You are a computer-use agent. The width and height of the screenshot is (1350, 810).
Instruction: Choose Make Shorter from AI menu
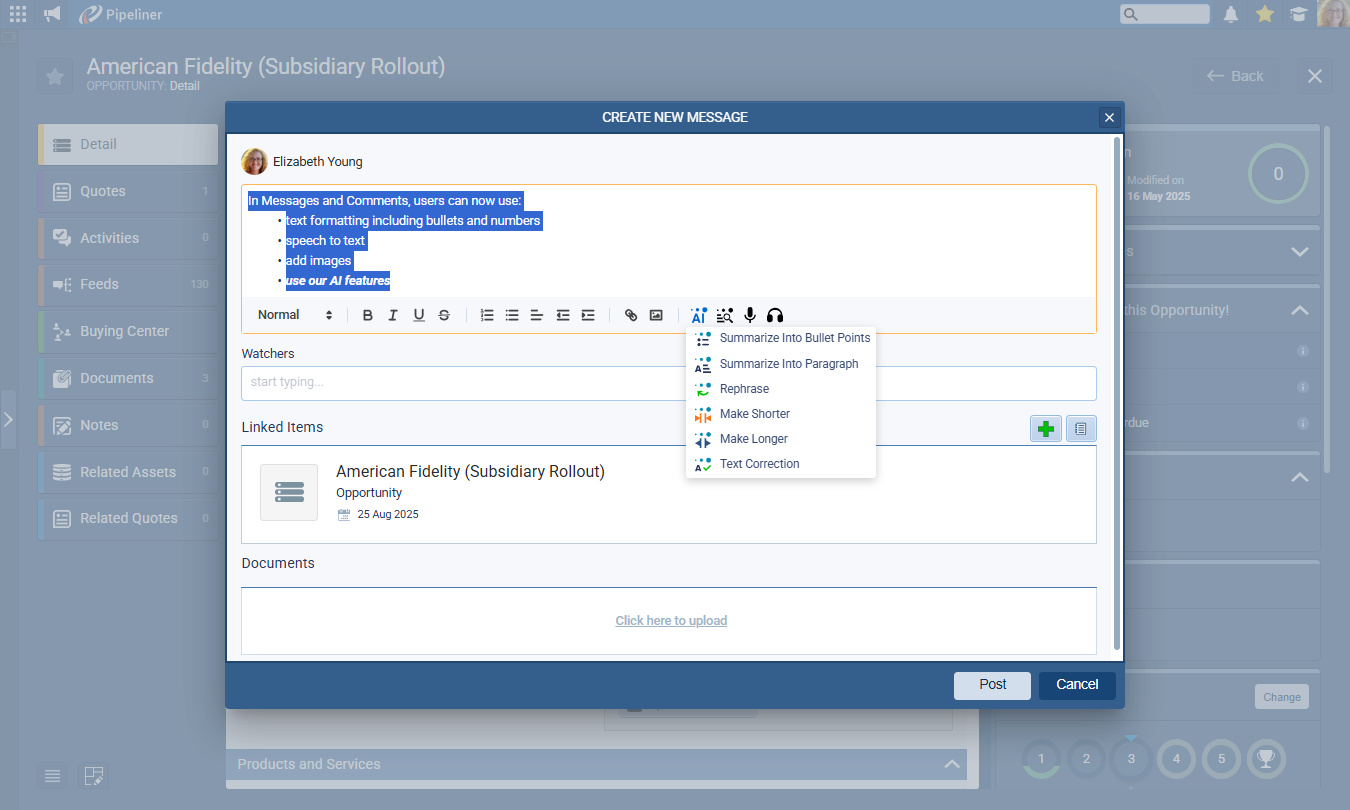point(781,414)
